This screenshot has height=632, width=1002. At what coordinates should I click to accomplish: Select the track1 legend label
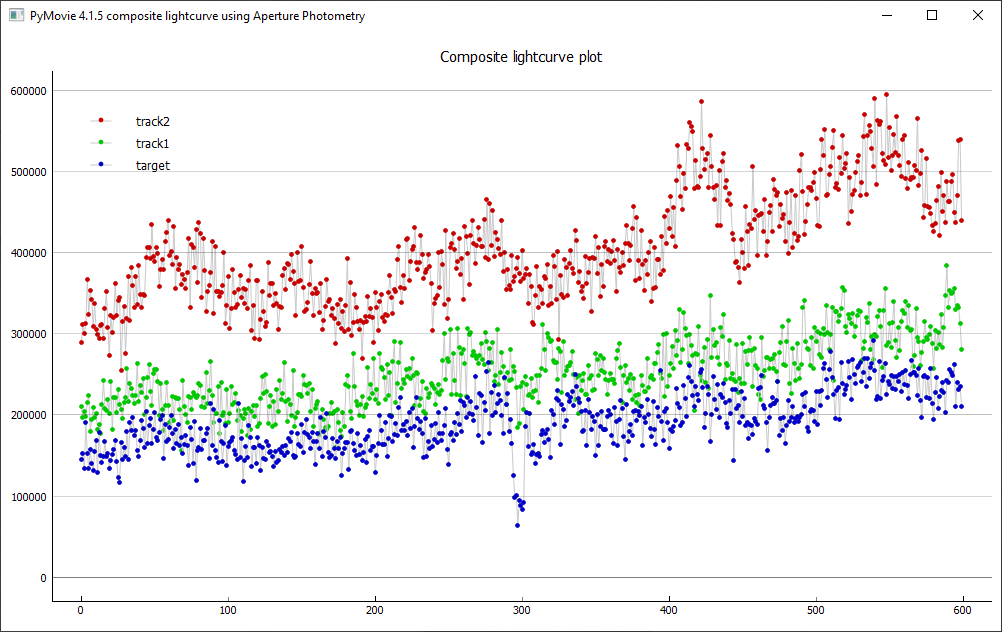(153, 143)
